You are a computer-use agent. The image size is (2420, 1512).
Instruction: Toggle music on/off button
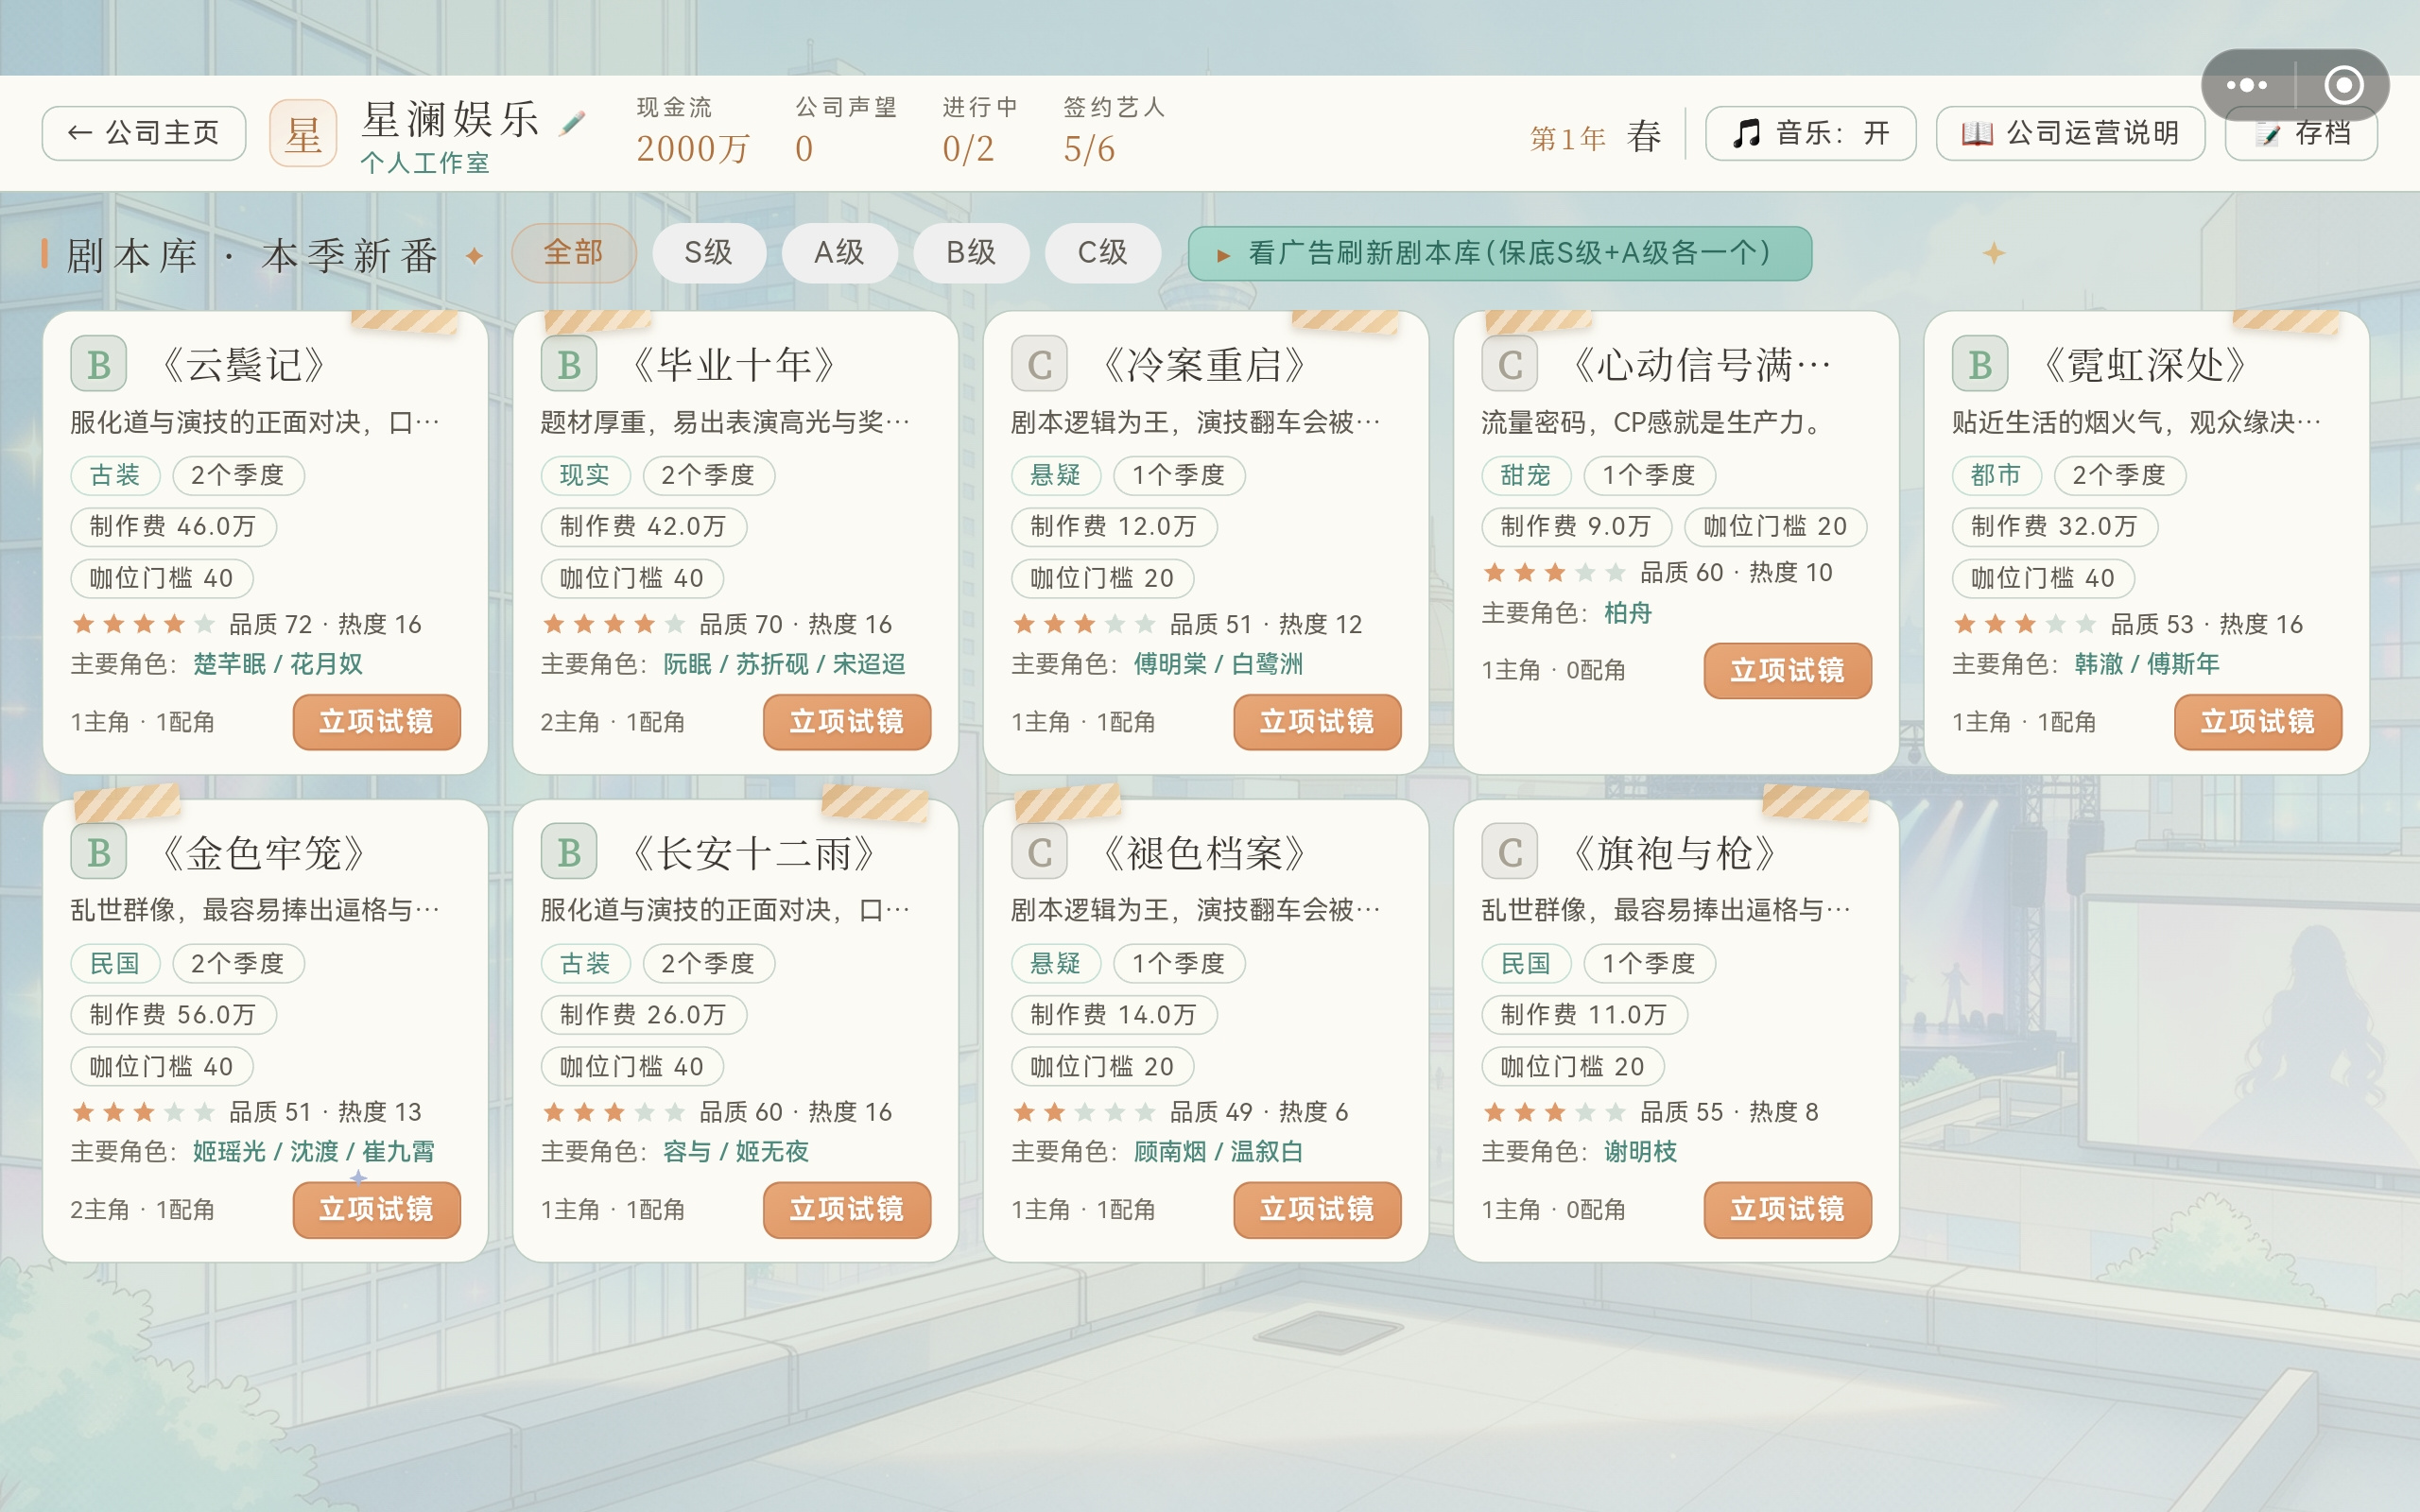coord(1810,133)
